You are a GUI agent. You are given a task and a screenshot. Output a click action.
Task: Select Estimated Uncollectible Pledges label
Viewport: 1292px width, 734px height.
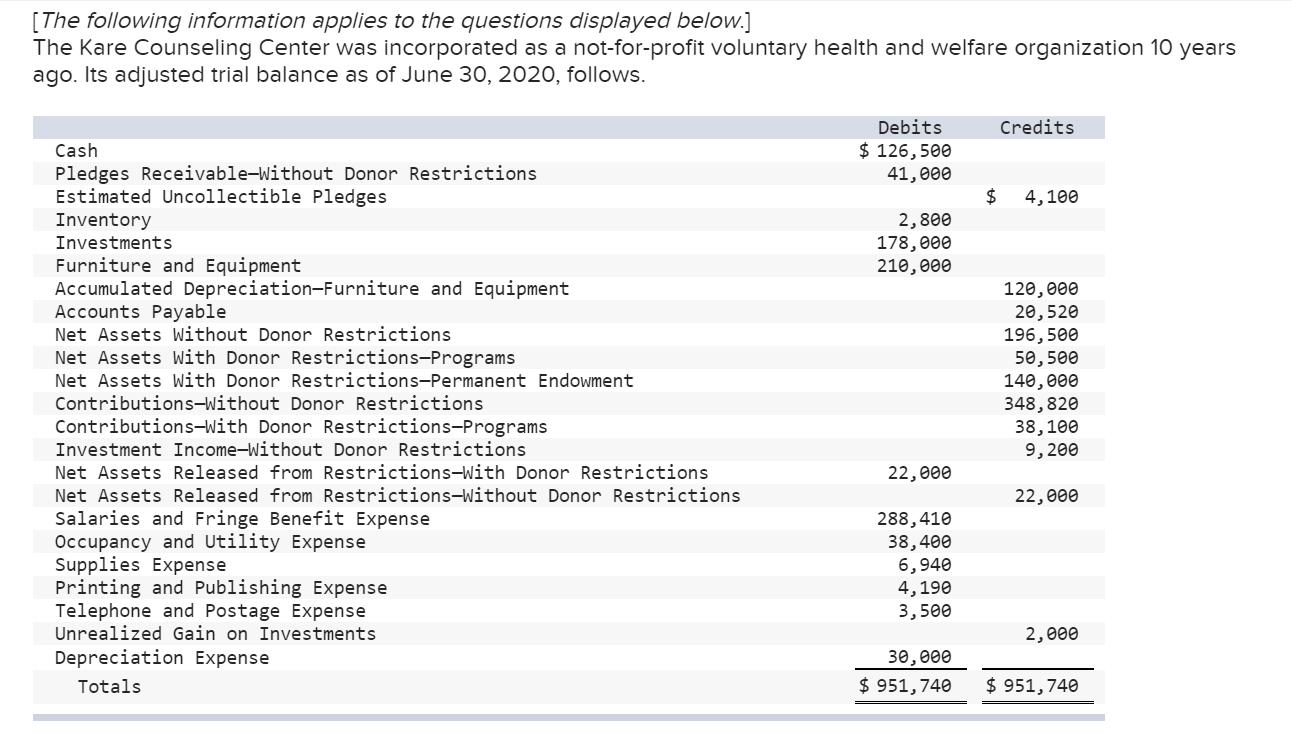tap(221, 197)
